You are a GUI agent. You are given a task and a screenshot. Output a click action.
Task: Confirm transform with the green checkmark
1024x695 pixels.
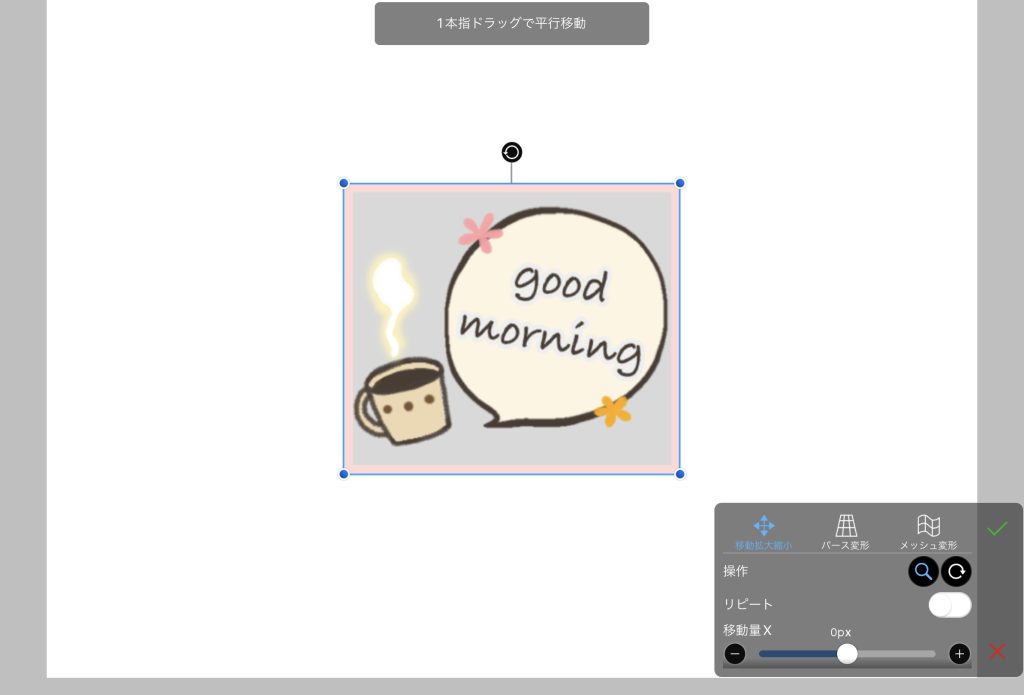coord(996,529)
